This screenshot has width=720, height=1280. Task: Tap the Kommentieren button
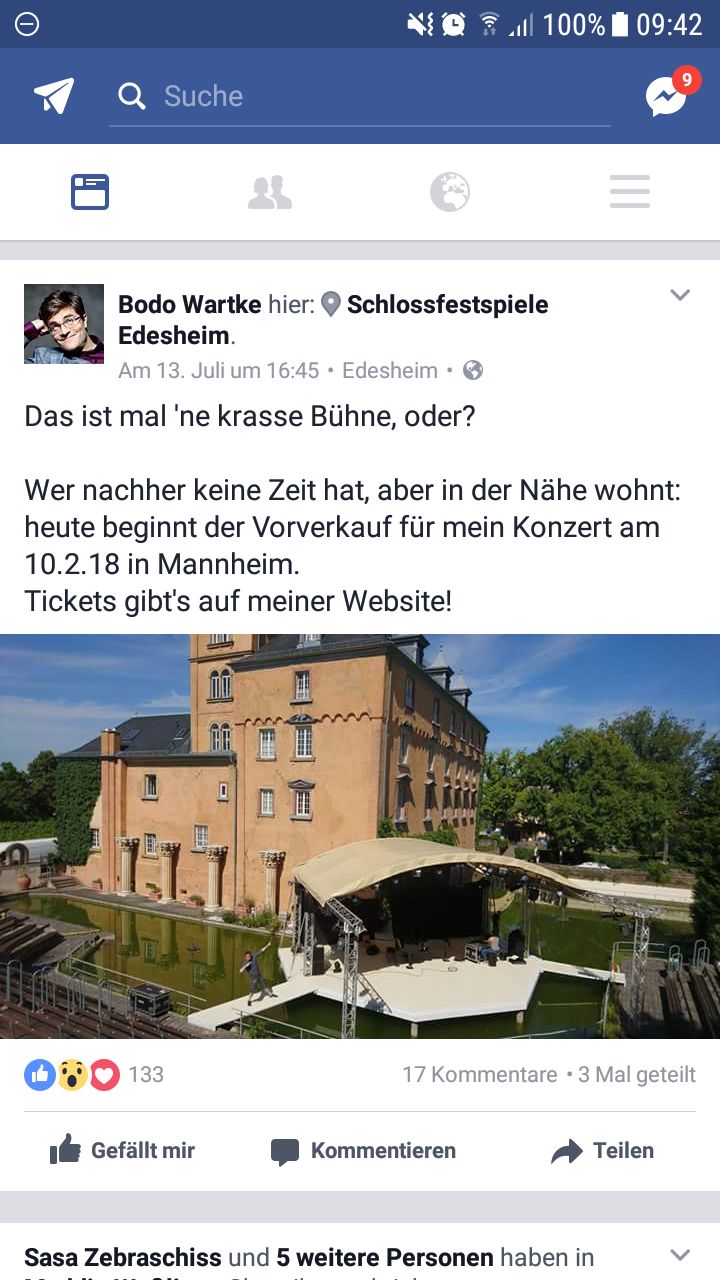(x=363, y=1151)
